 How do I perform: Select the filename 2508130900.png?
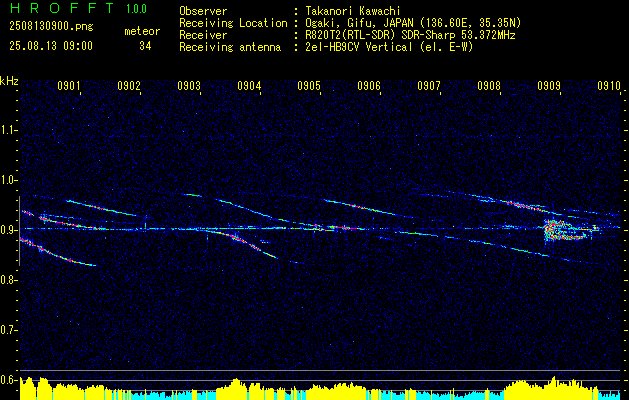(51, 27)
